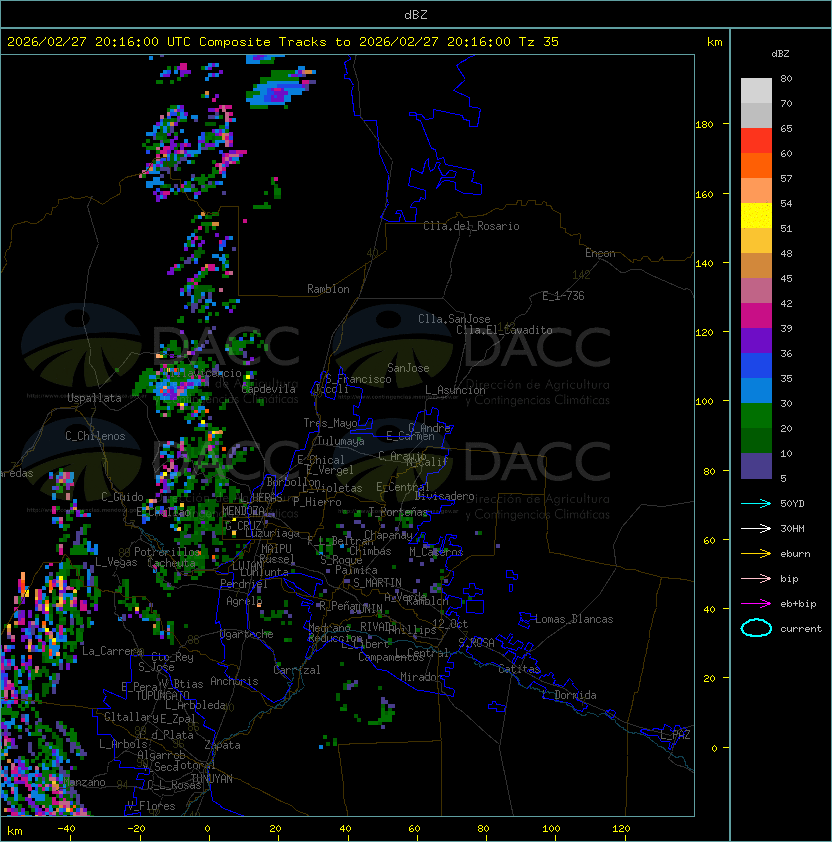Click the E_1-736 map label

point(563,296)
